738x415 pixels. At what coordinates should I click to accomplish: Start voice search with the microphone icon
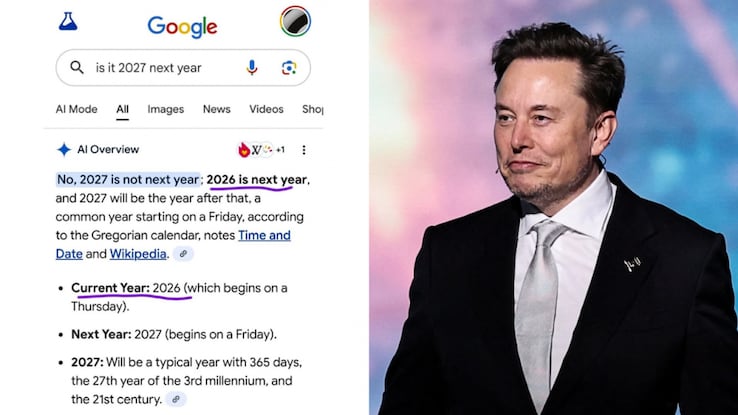pos(252,68)
